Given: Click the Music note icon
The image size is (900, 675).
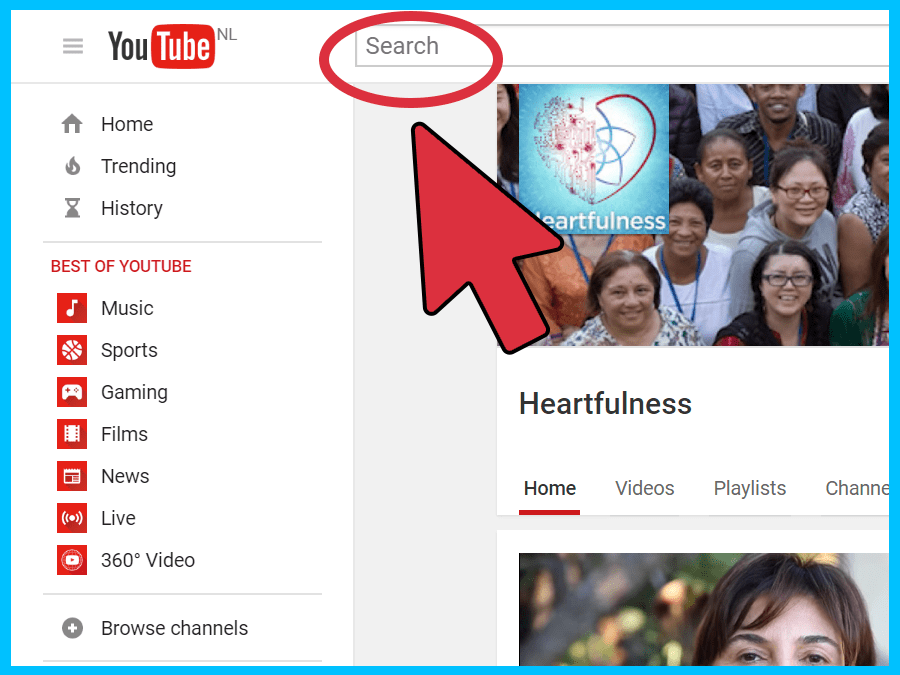Looking at the screenshot, I should click(72, 308).
